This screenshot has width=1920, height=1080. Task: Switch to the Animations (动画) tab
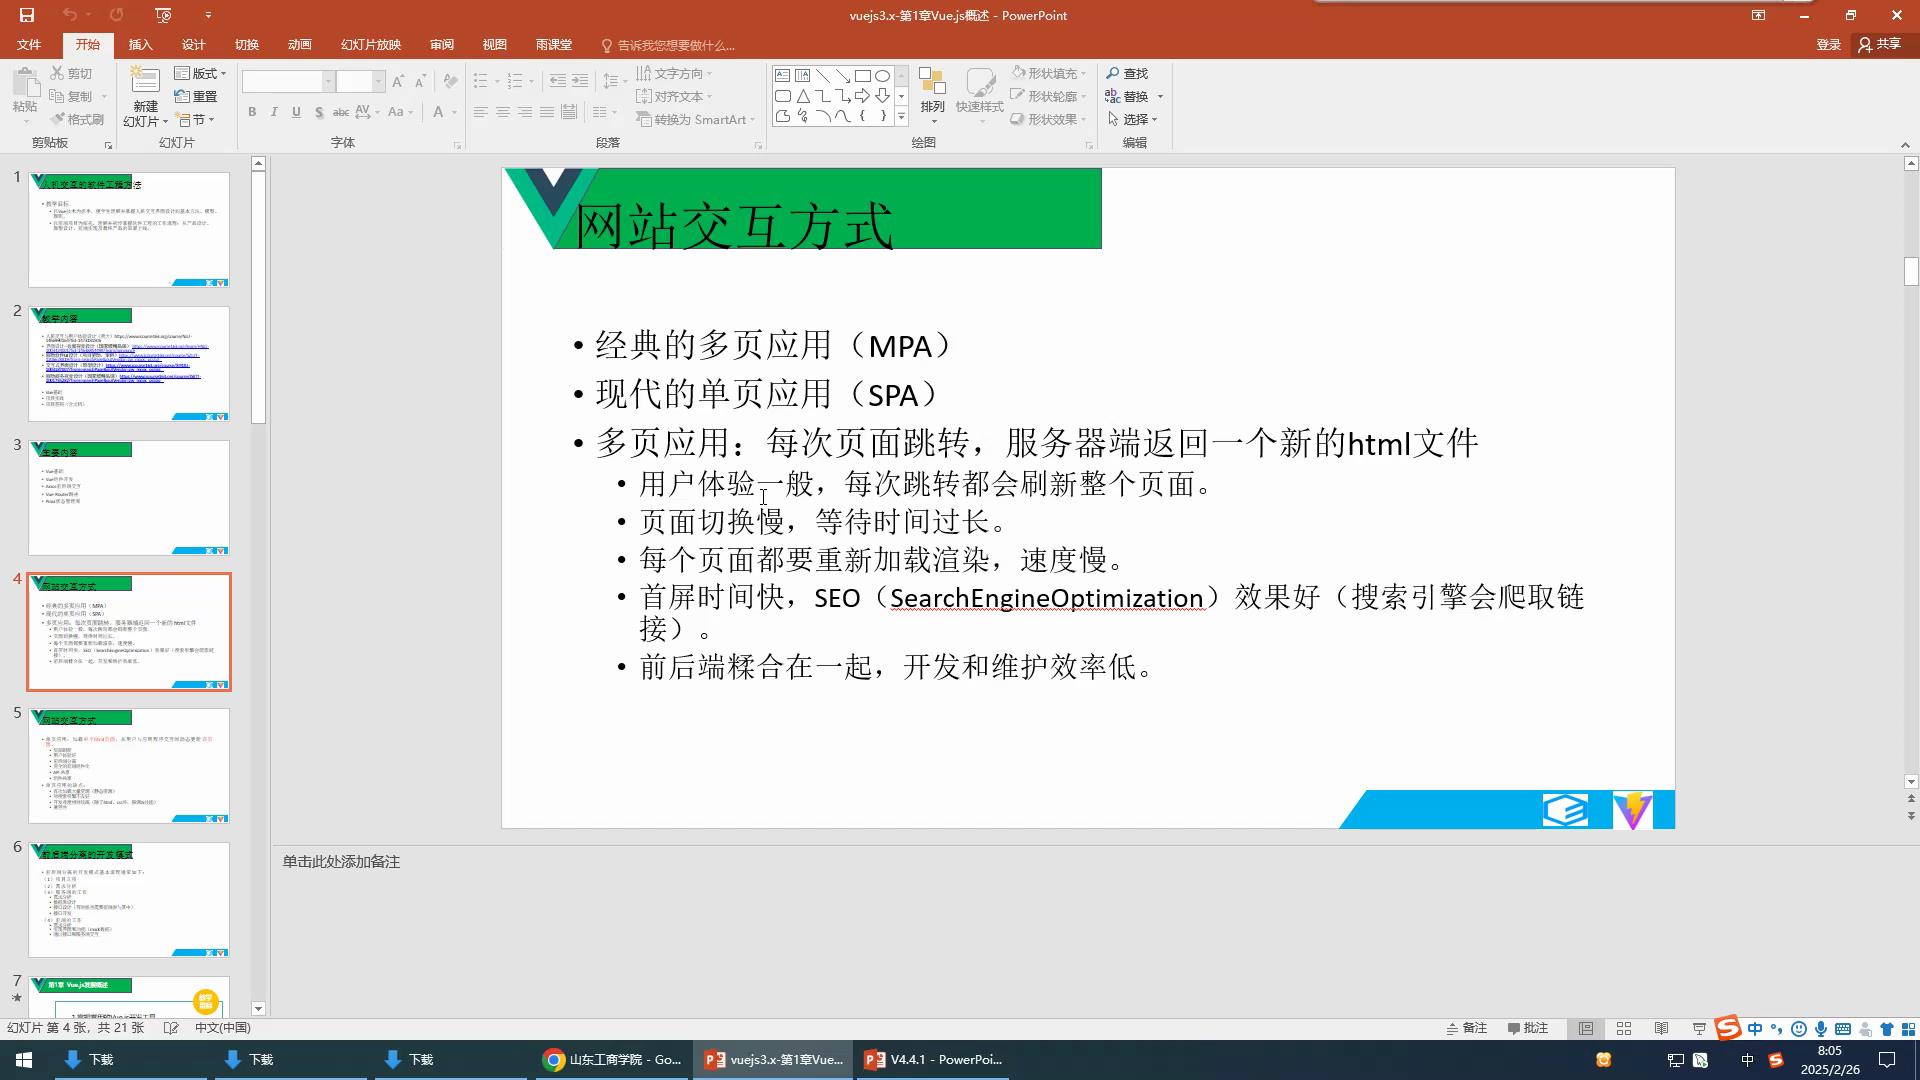tap(299, 45)
